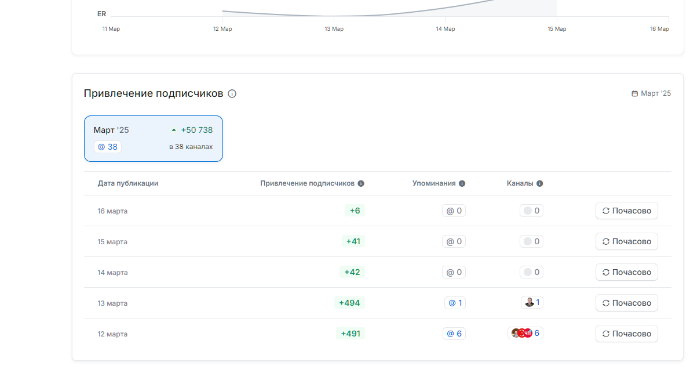The image size is (690, 391).
Task: Click the +50 738 growth value
Action: pyautogui.click(x=197, y=130)
